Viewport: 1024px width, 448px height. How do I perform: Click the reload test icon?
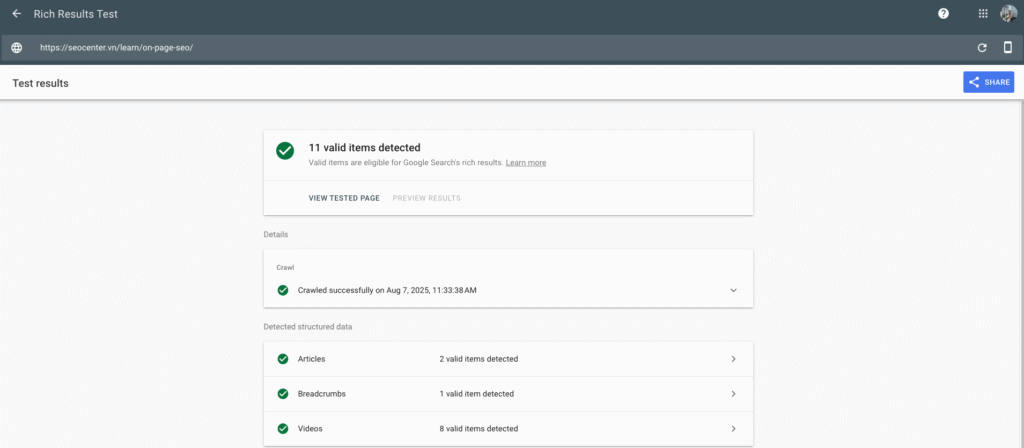point(982,47)
